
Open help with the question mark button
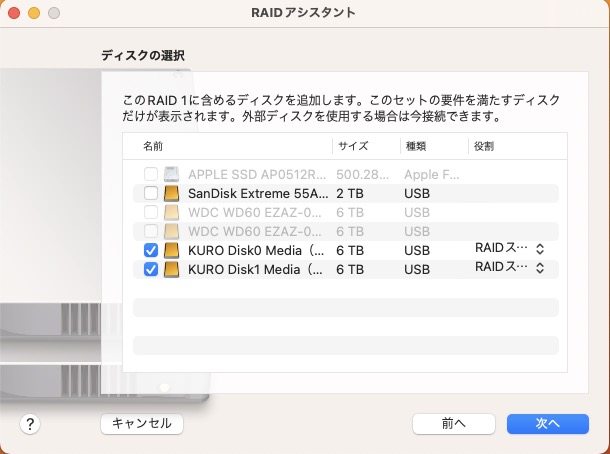tap(31, 424)
